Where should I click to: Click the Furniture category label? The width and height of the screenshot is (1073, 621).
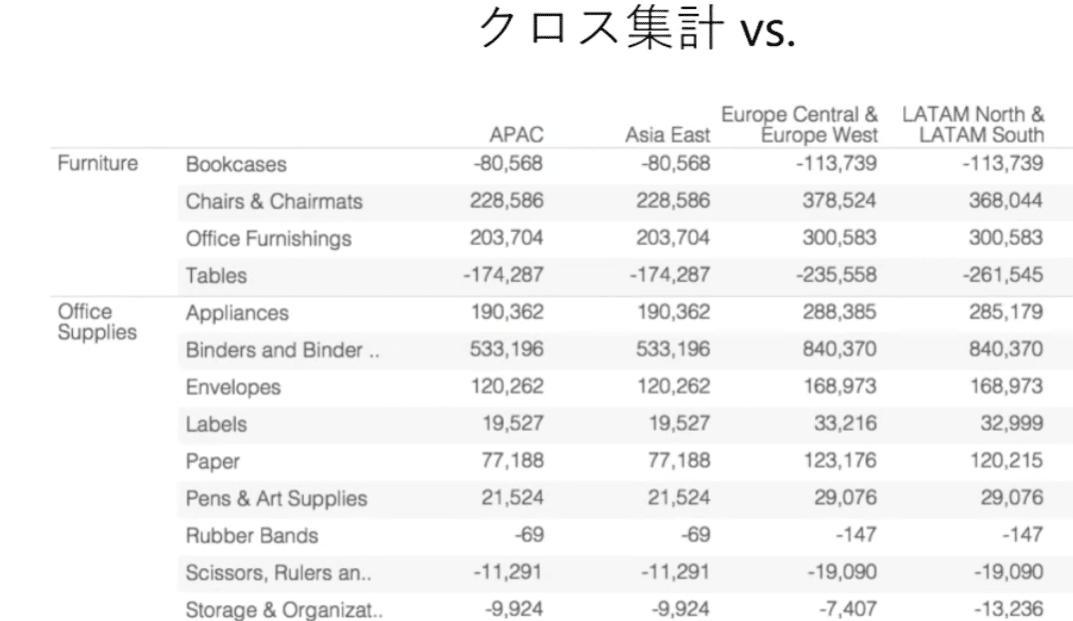tap(98, 164)
